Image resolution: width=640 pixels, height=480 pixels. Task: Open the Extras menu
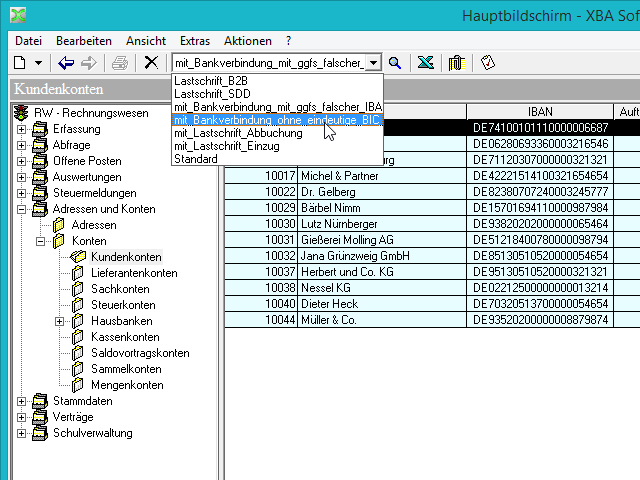195,41
